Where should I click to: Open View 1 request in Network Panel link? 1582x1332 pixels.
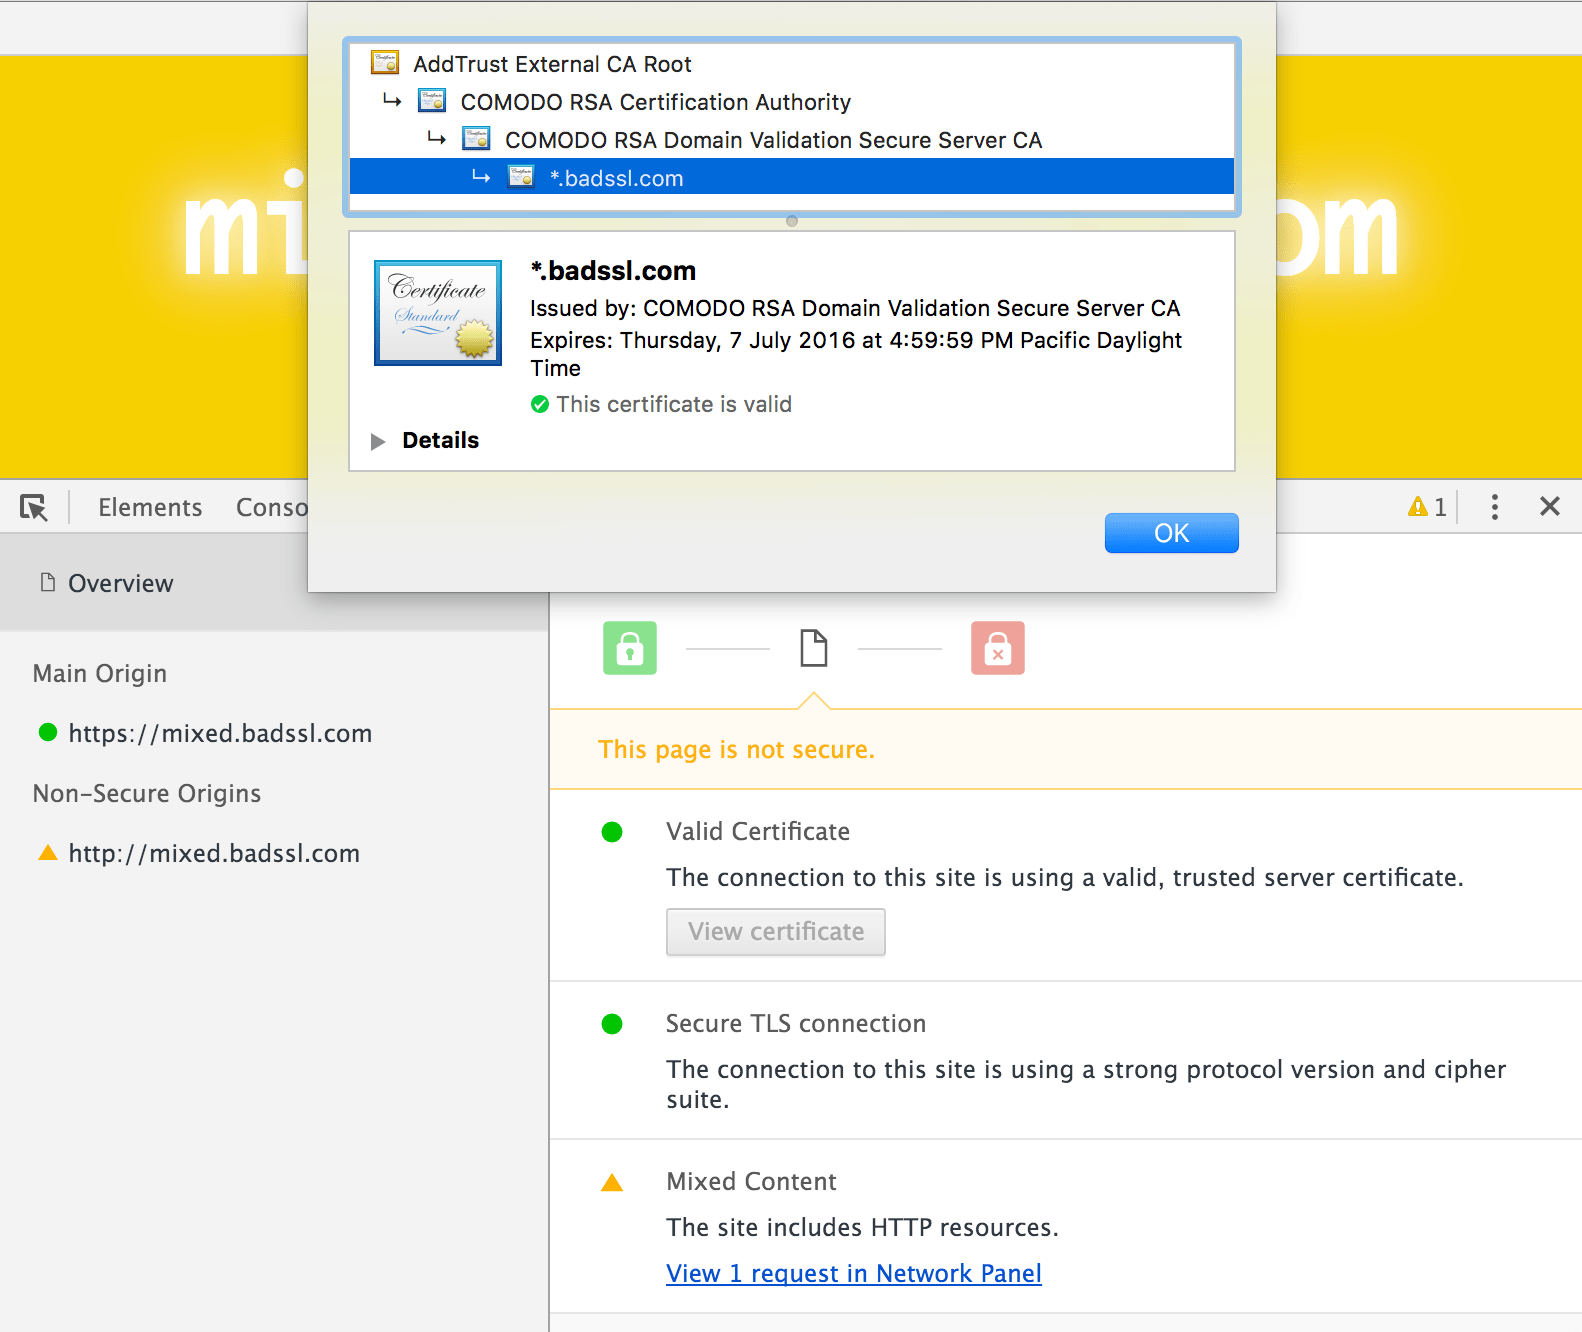853,1273
